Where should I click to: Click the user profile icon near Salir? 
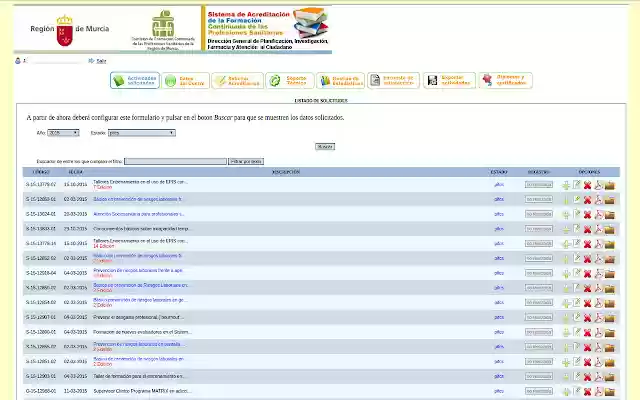18,61
